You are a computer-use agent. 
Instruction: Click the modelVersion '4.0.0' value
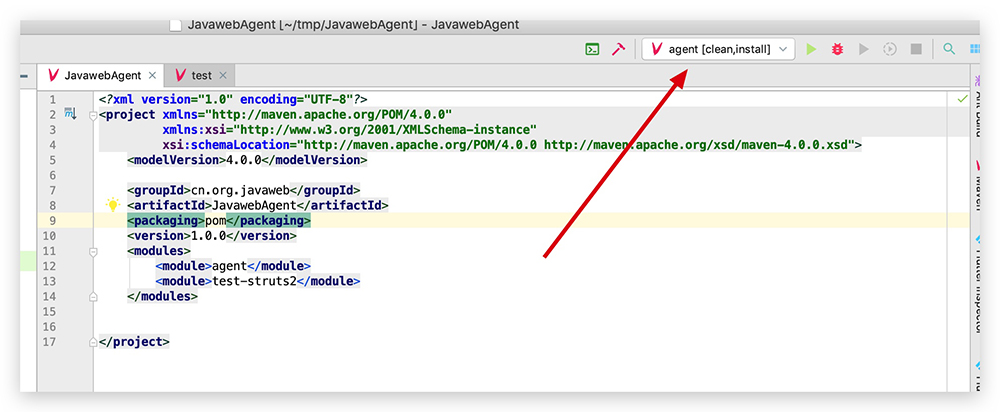244,160
